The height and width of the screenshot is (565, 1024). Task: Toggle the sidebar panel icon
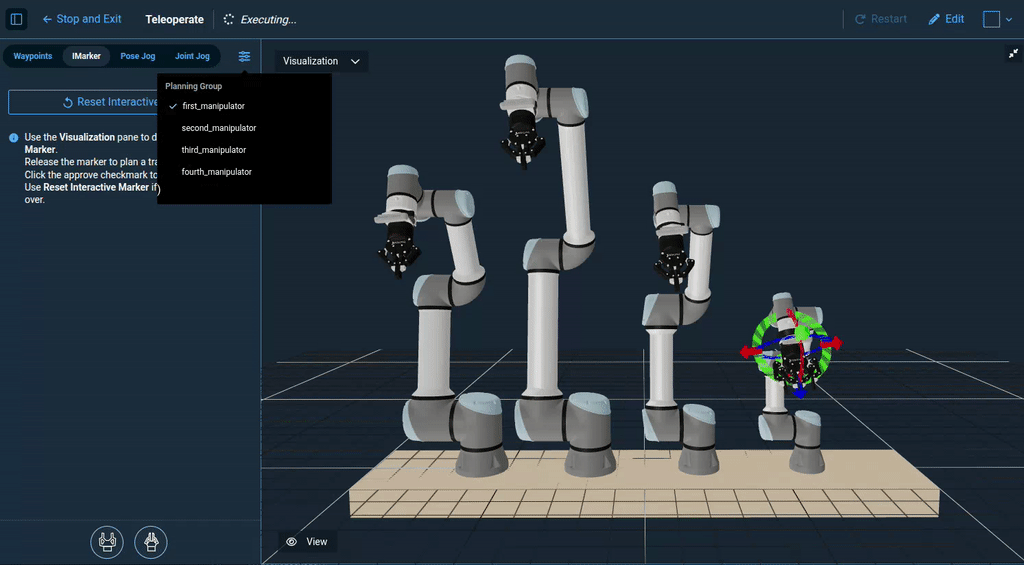click(x=16, y=20)
